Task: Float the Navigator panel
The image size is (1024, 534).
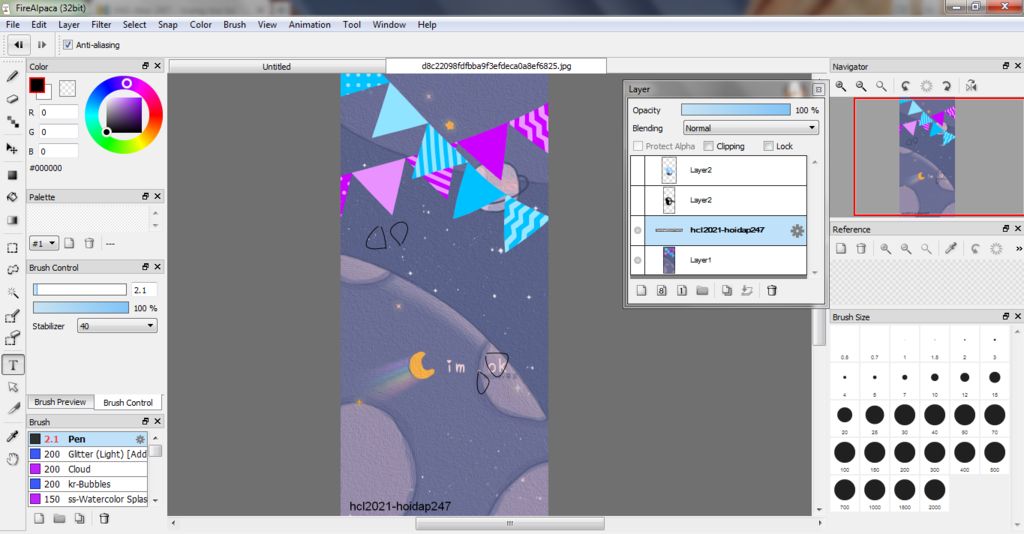Action: pos(1006,66)
